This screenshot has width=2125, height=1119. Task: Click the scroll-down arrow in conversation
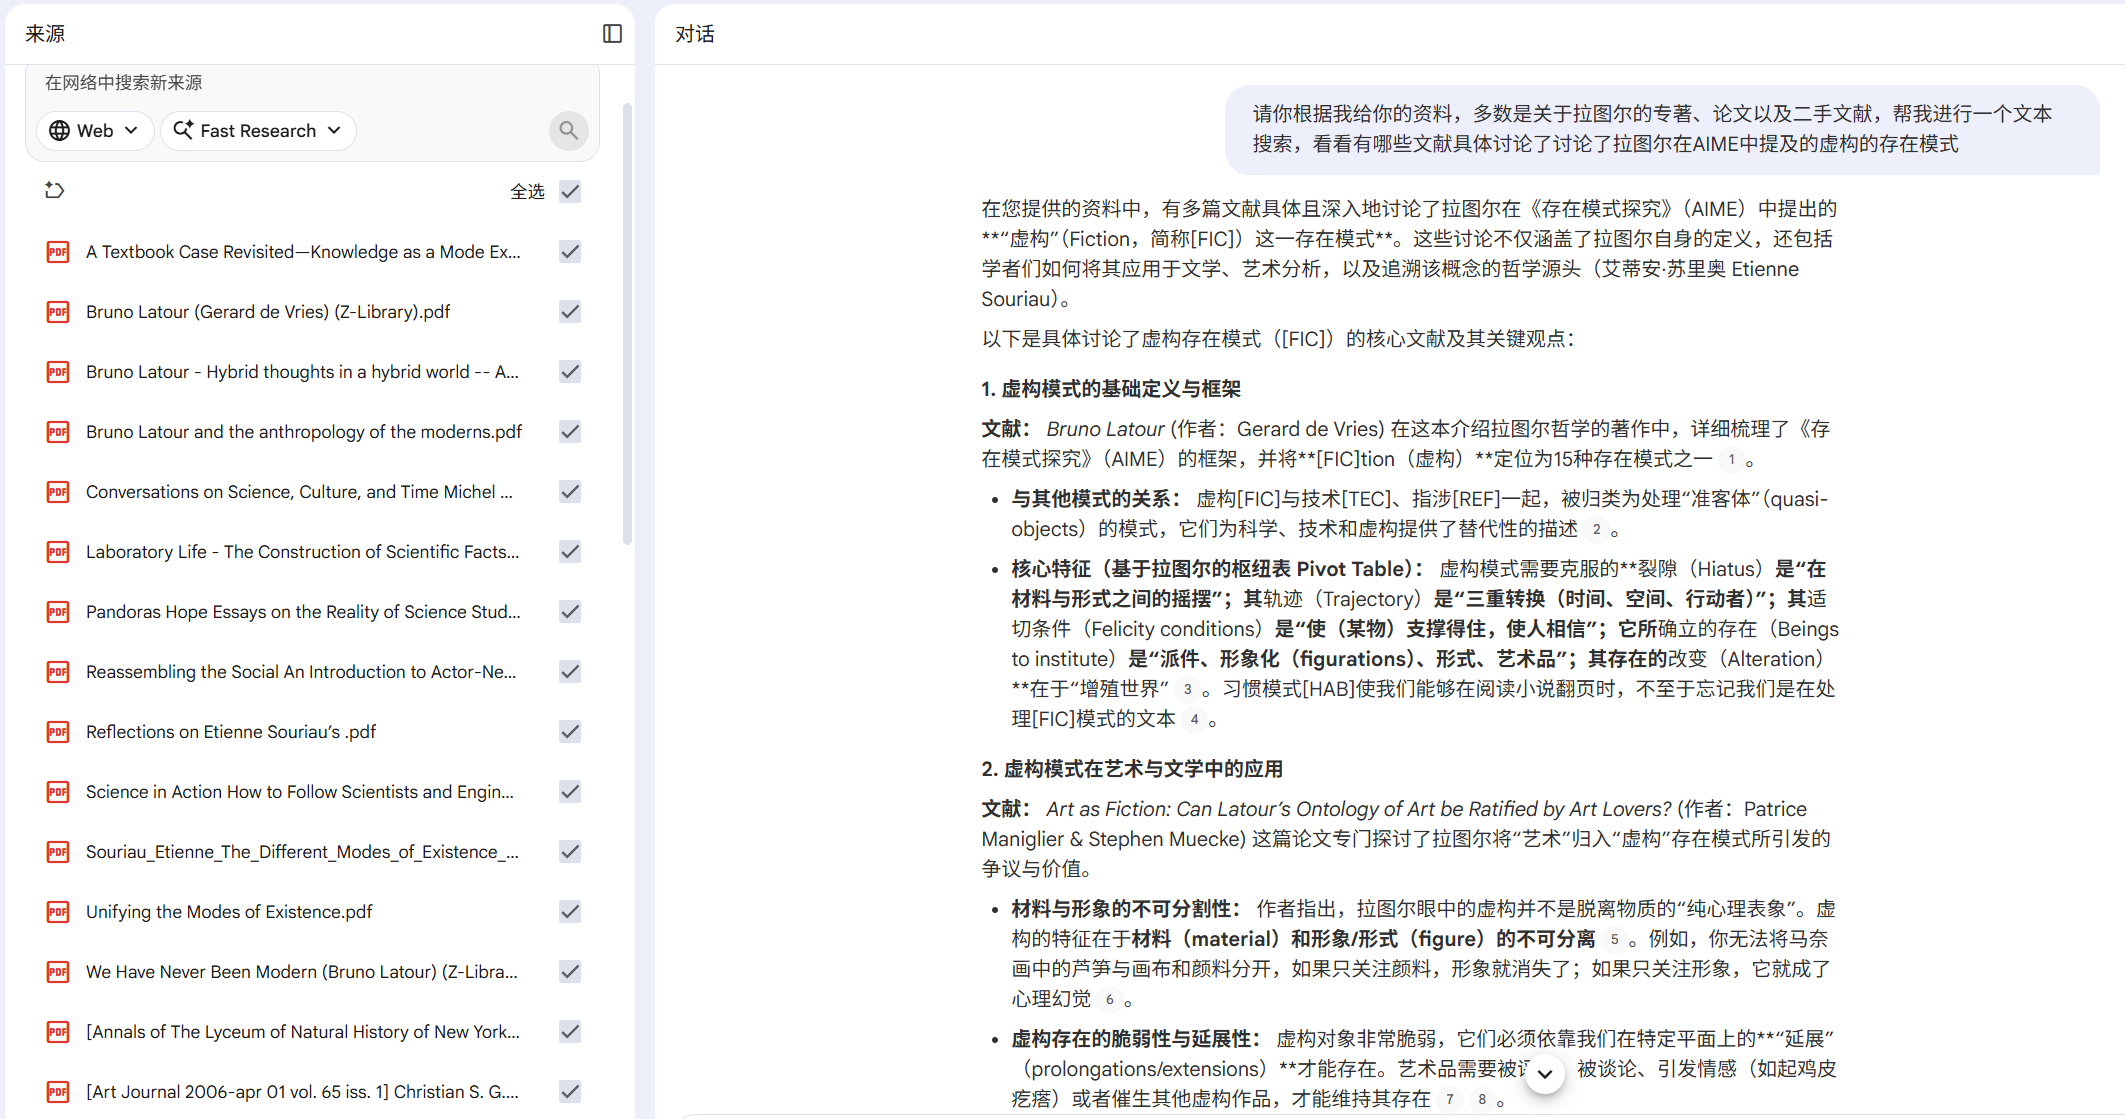coord(1545,1074)
